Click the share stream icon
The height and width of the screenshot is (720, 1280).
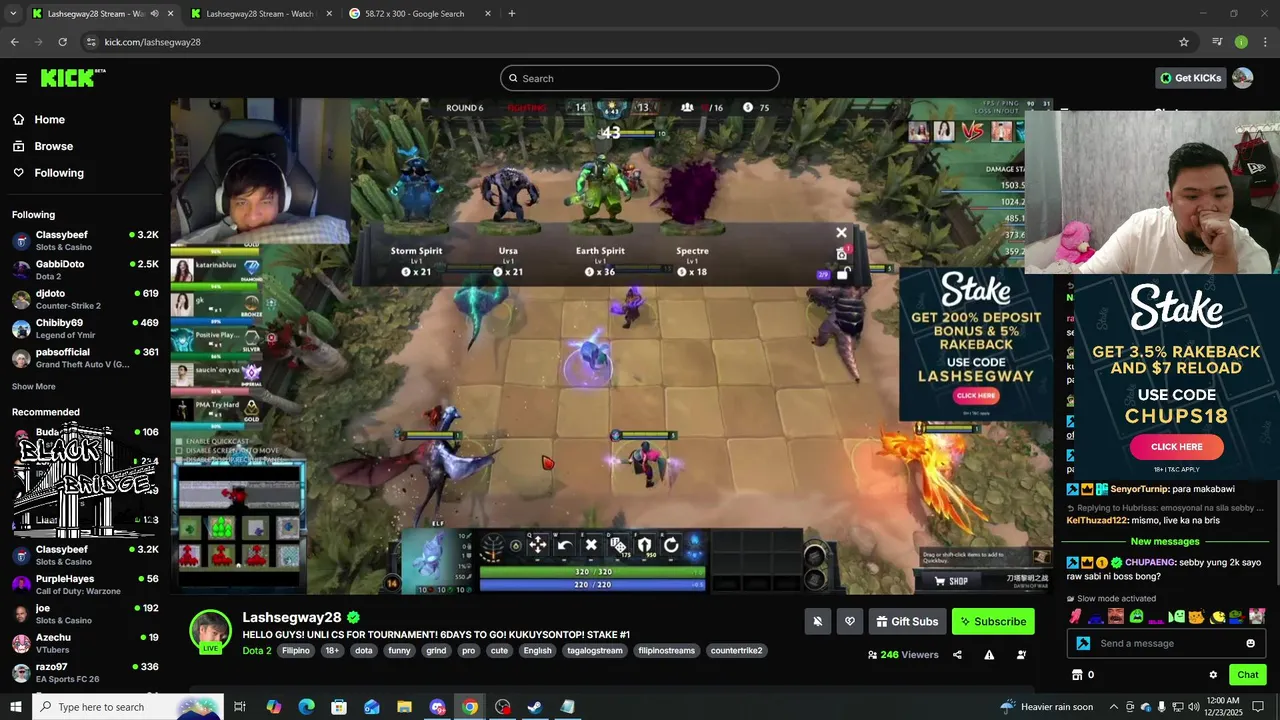957,655
